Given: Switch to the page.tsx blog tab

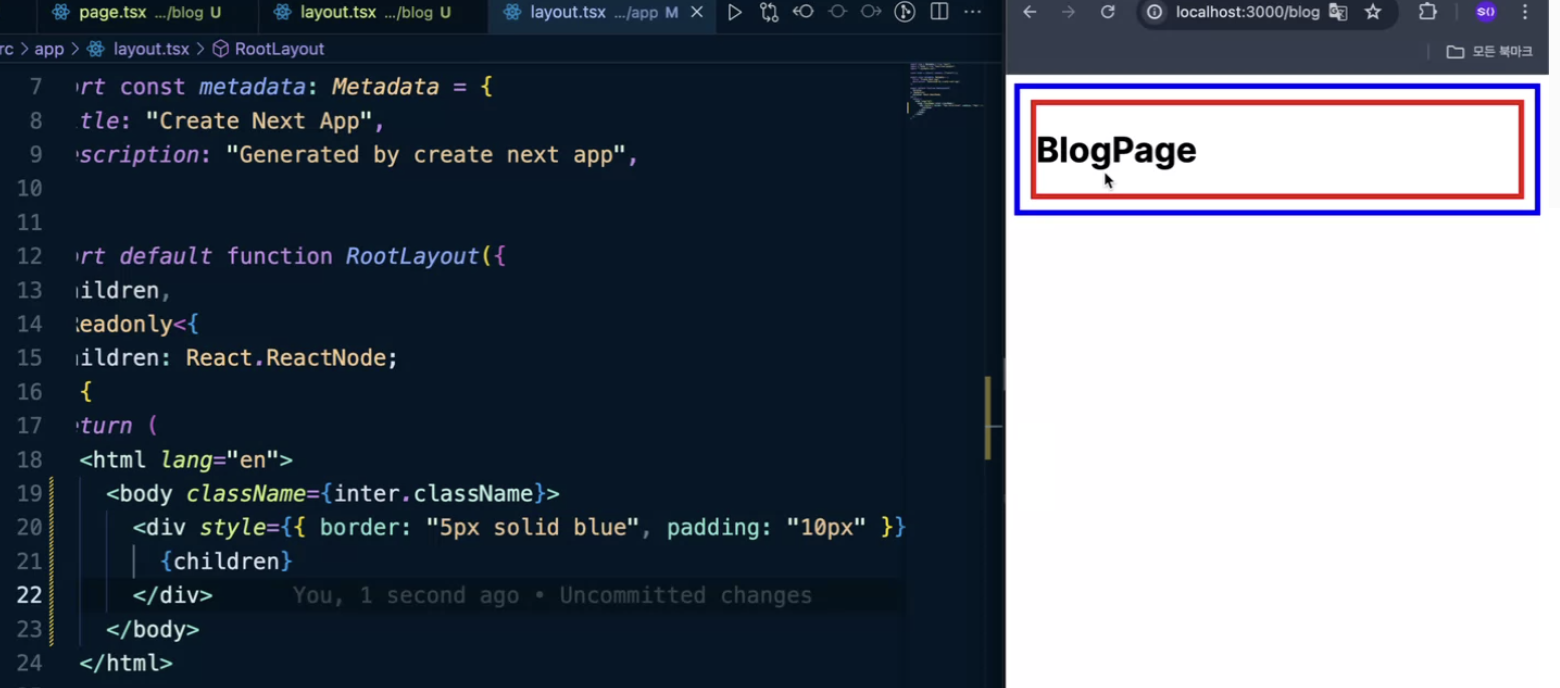Looking at the screenshot, I should point(137,13).
